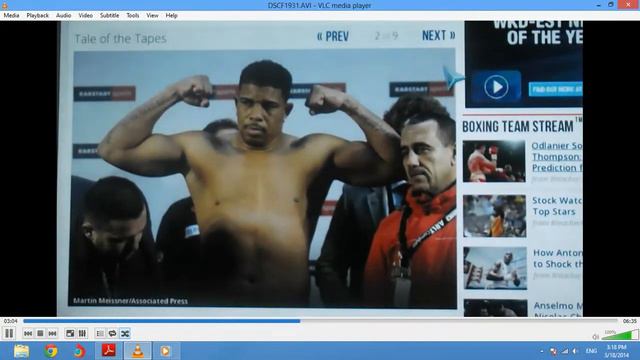Viewport: 640px width, 360px height.
Task: Set volume using the green volume slider
Action: pyautogui.click(x=620, y=336)
